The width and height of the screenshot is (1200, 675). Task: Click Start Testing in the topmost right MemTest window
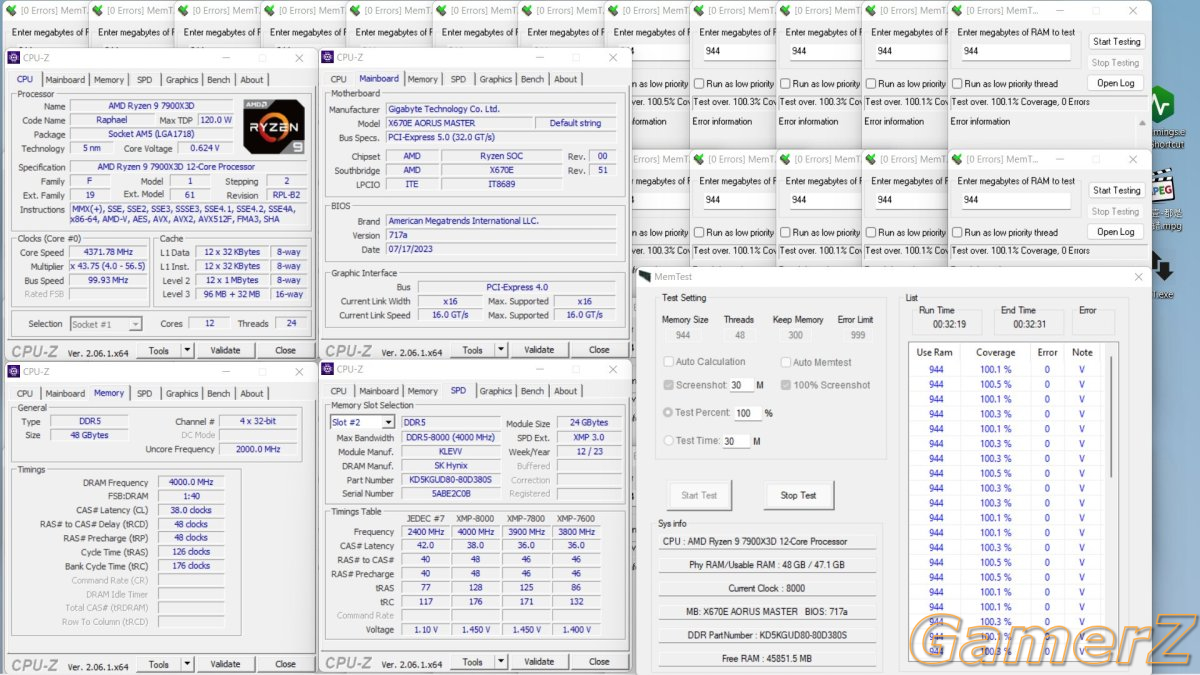[x=1116, y=42]
